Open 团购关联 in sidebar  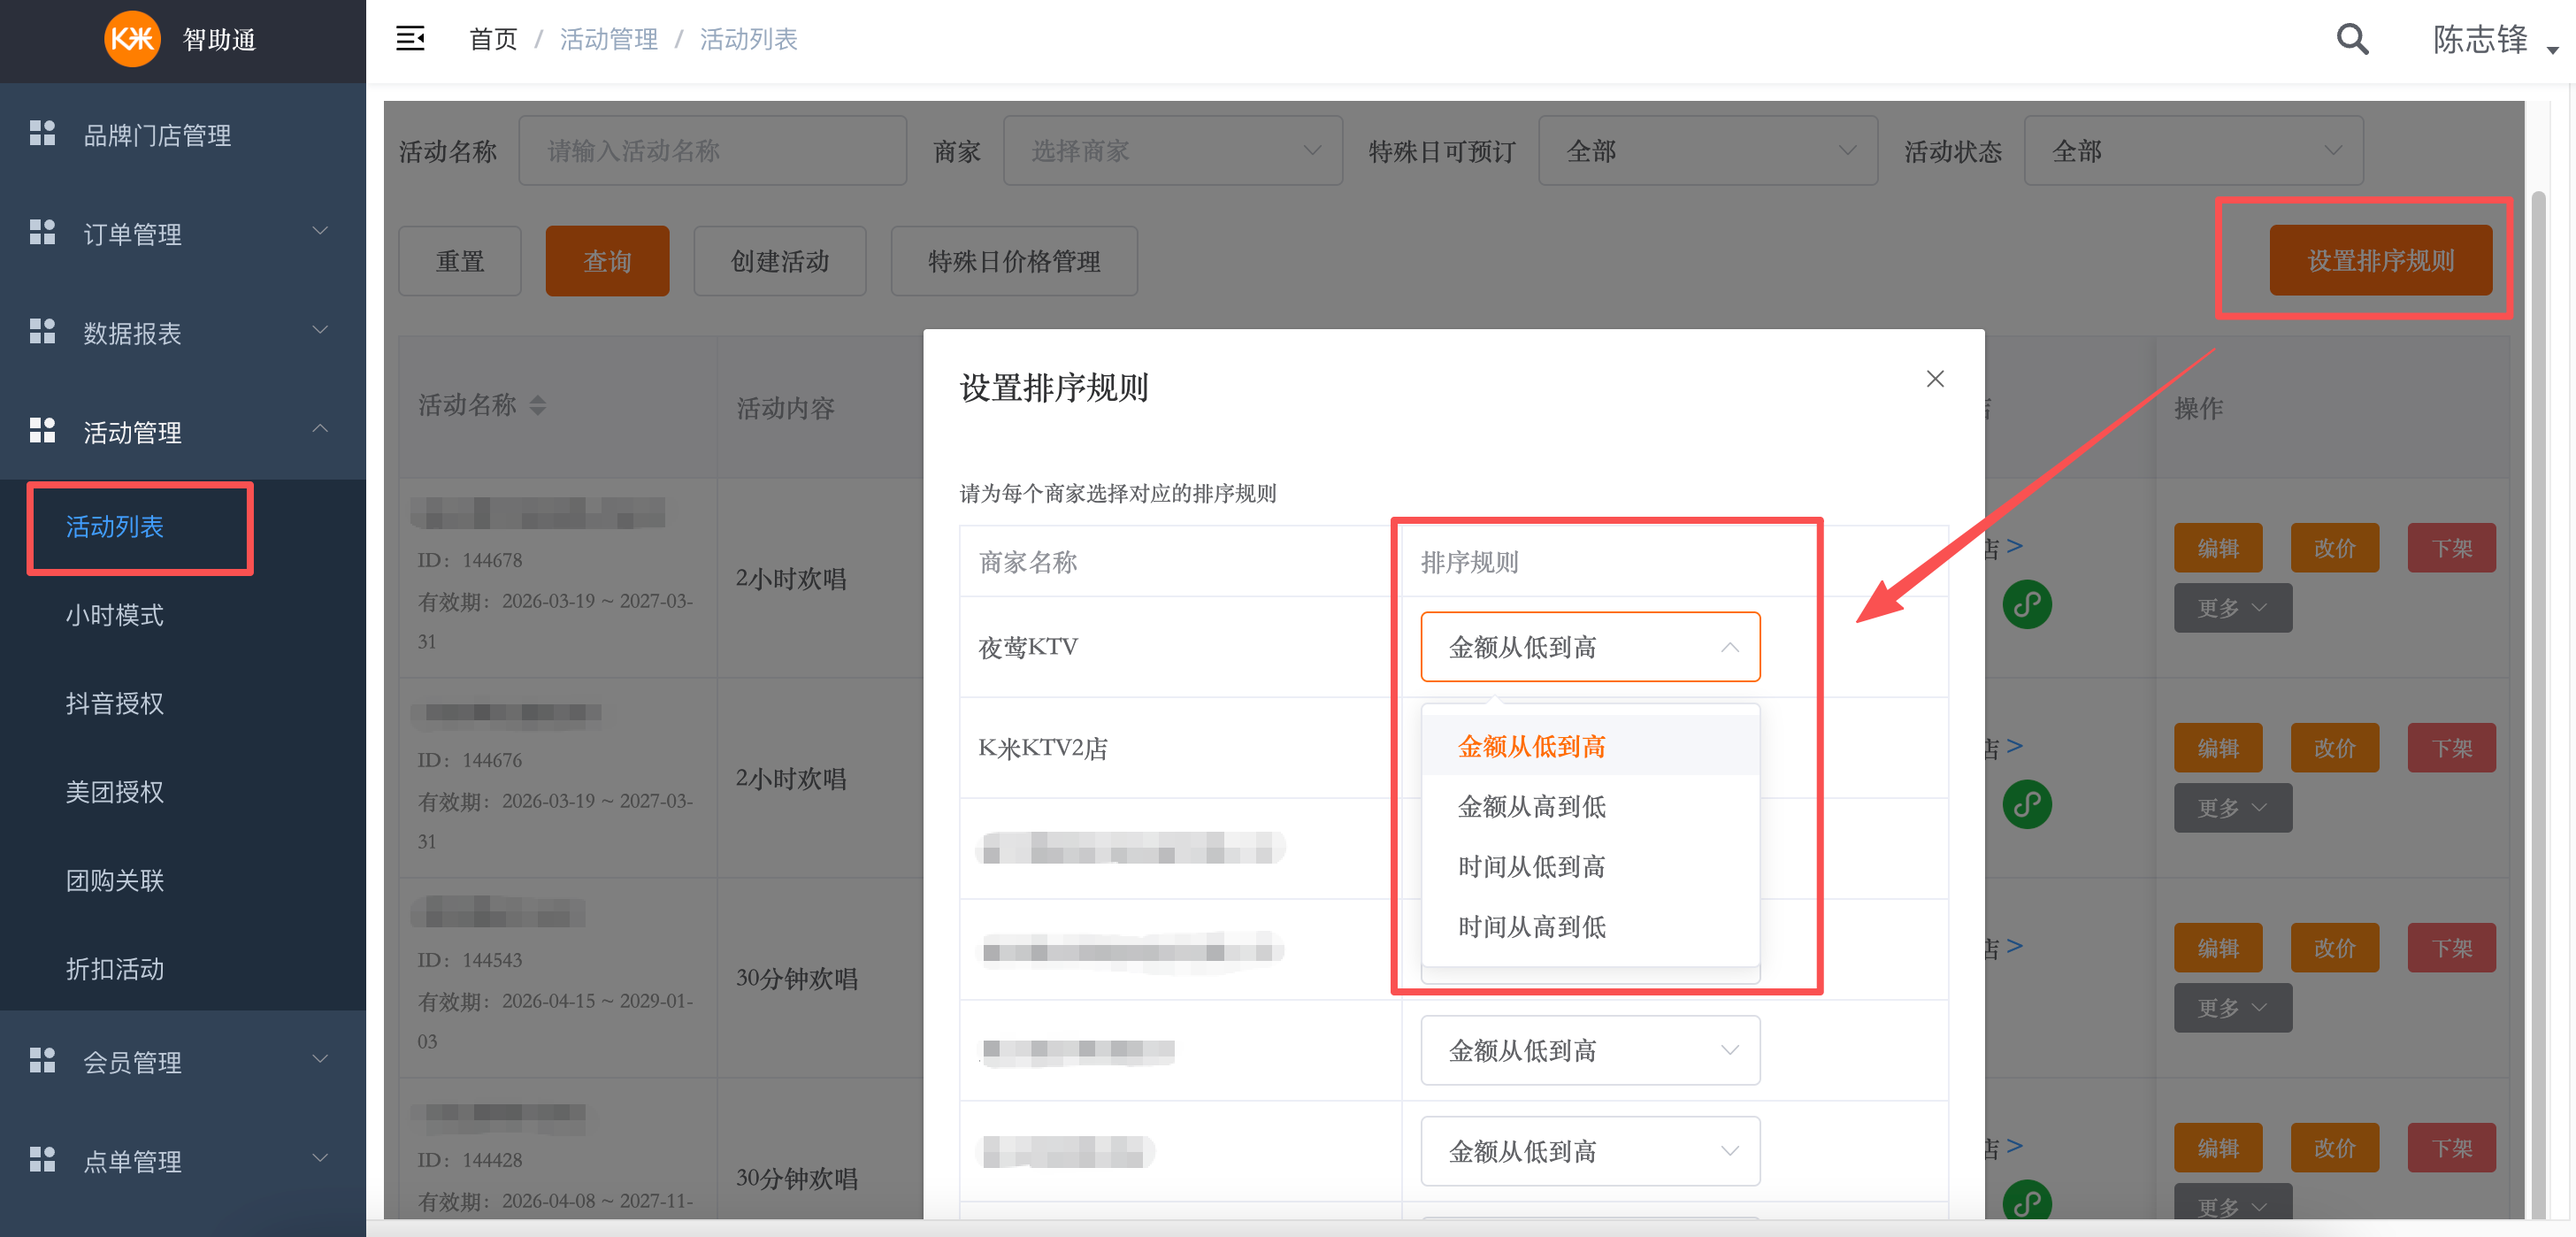[x=115, y=881]
